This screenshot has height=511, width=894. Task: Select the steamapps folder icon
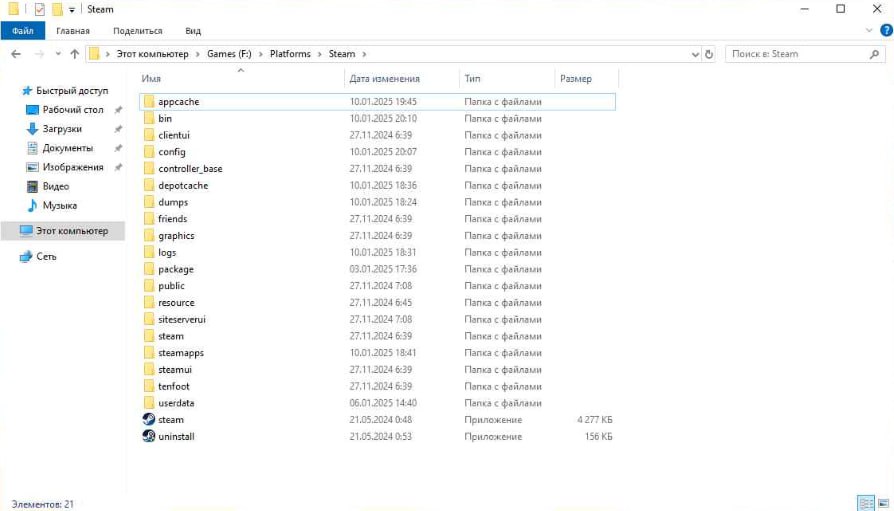click(149, 353)
